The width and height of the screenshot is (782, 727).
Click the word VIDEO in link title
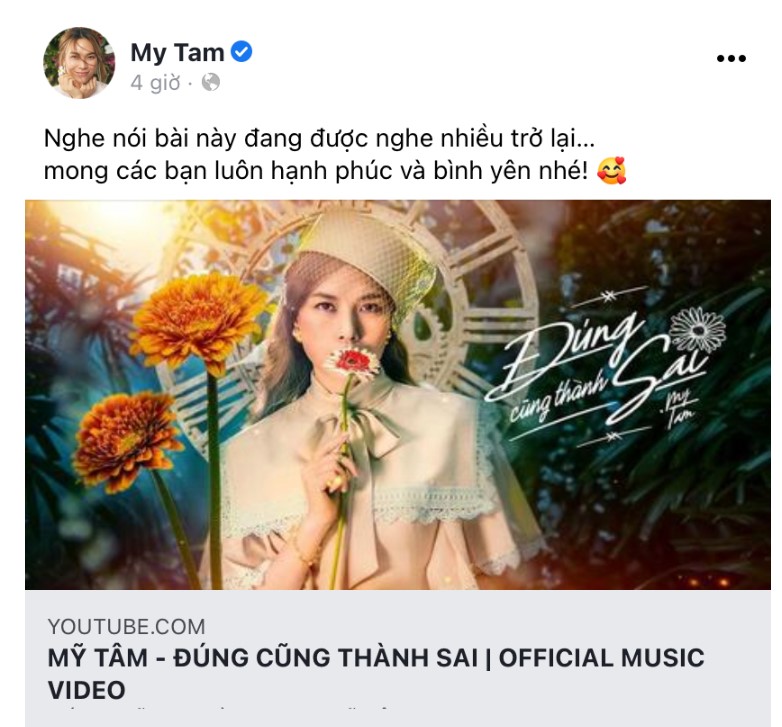tap(87, 690)
